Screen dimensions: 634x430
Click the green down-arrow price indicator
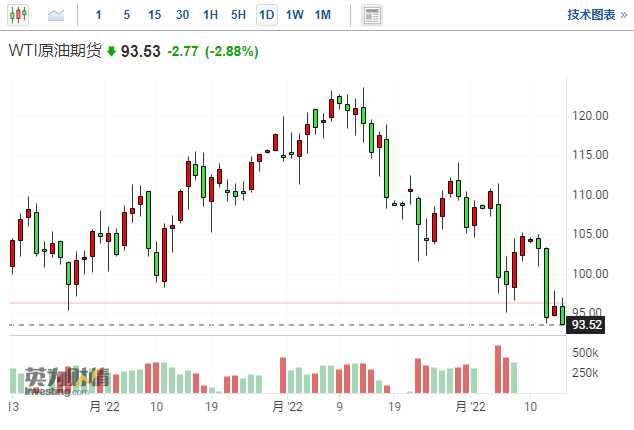(x=111, y=51)
